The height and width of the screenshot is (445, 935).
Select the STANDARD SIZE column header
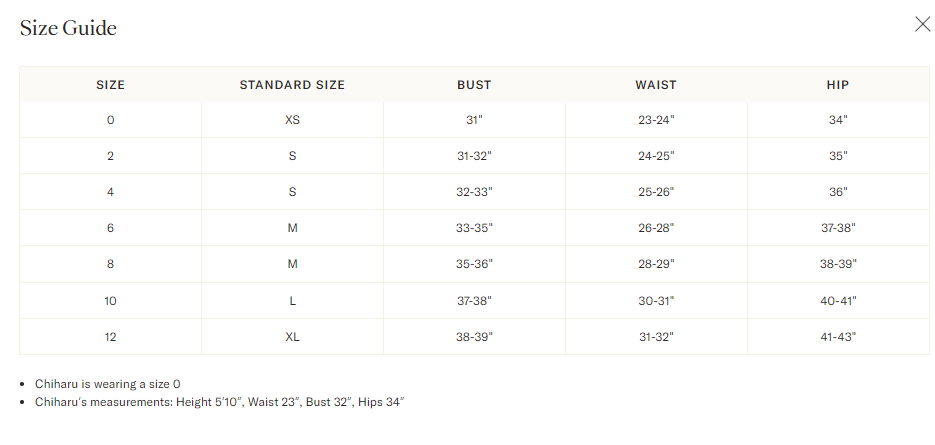pos(292,85)
